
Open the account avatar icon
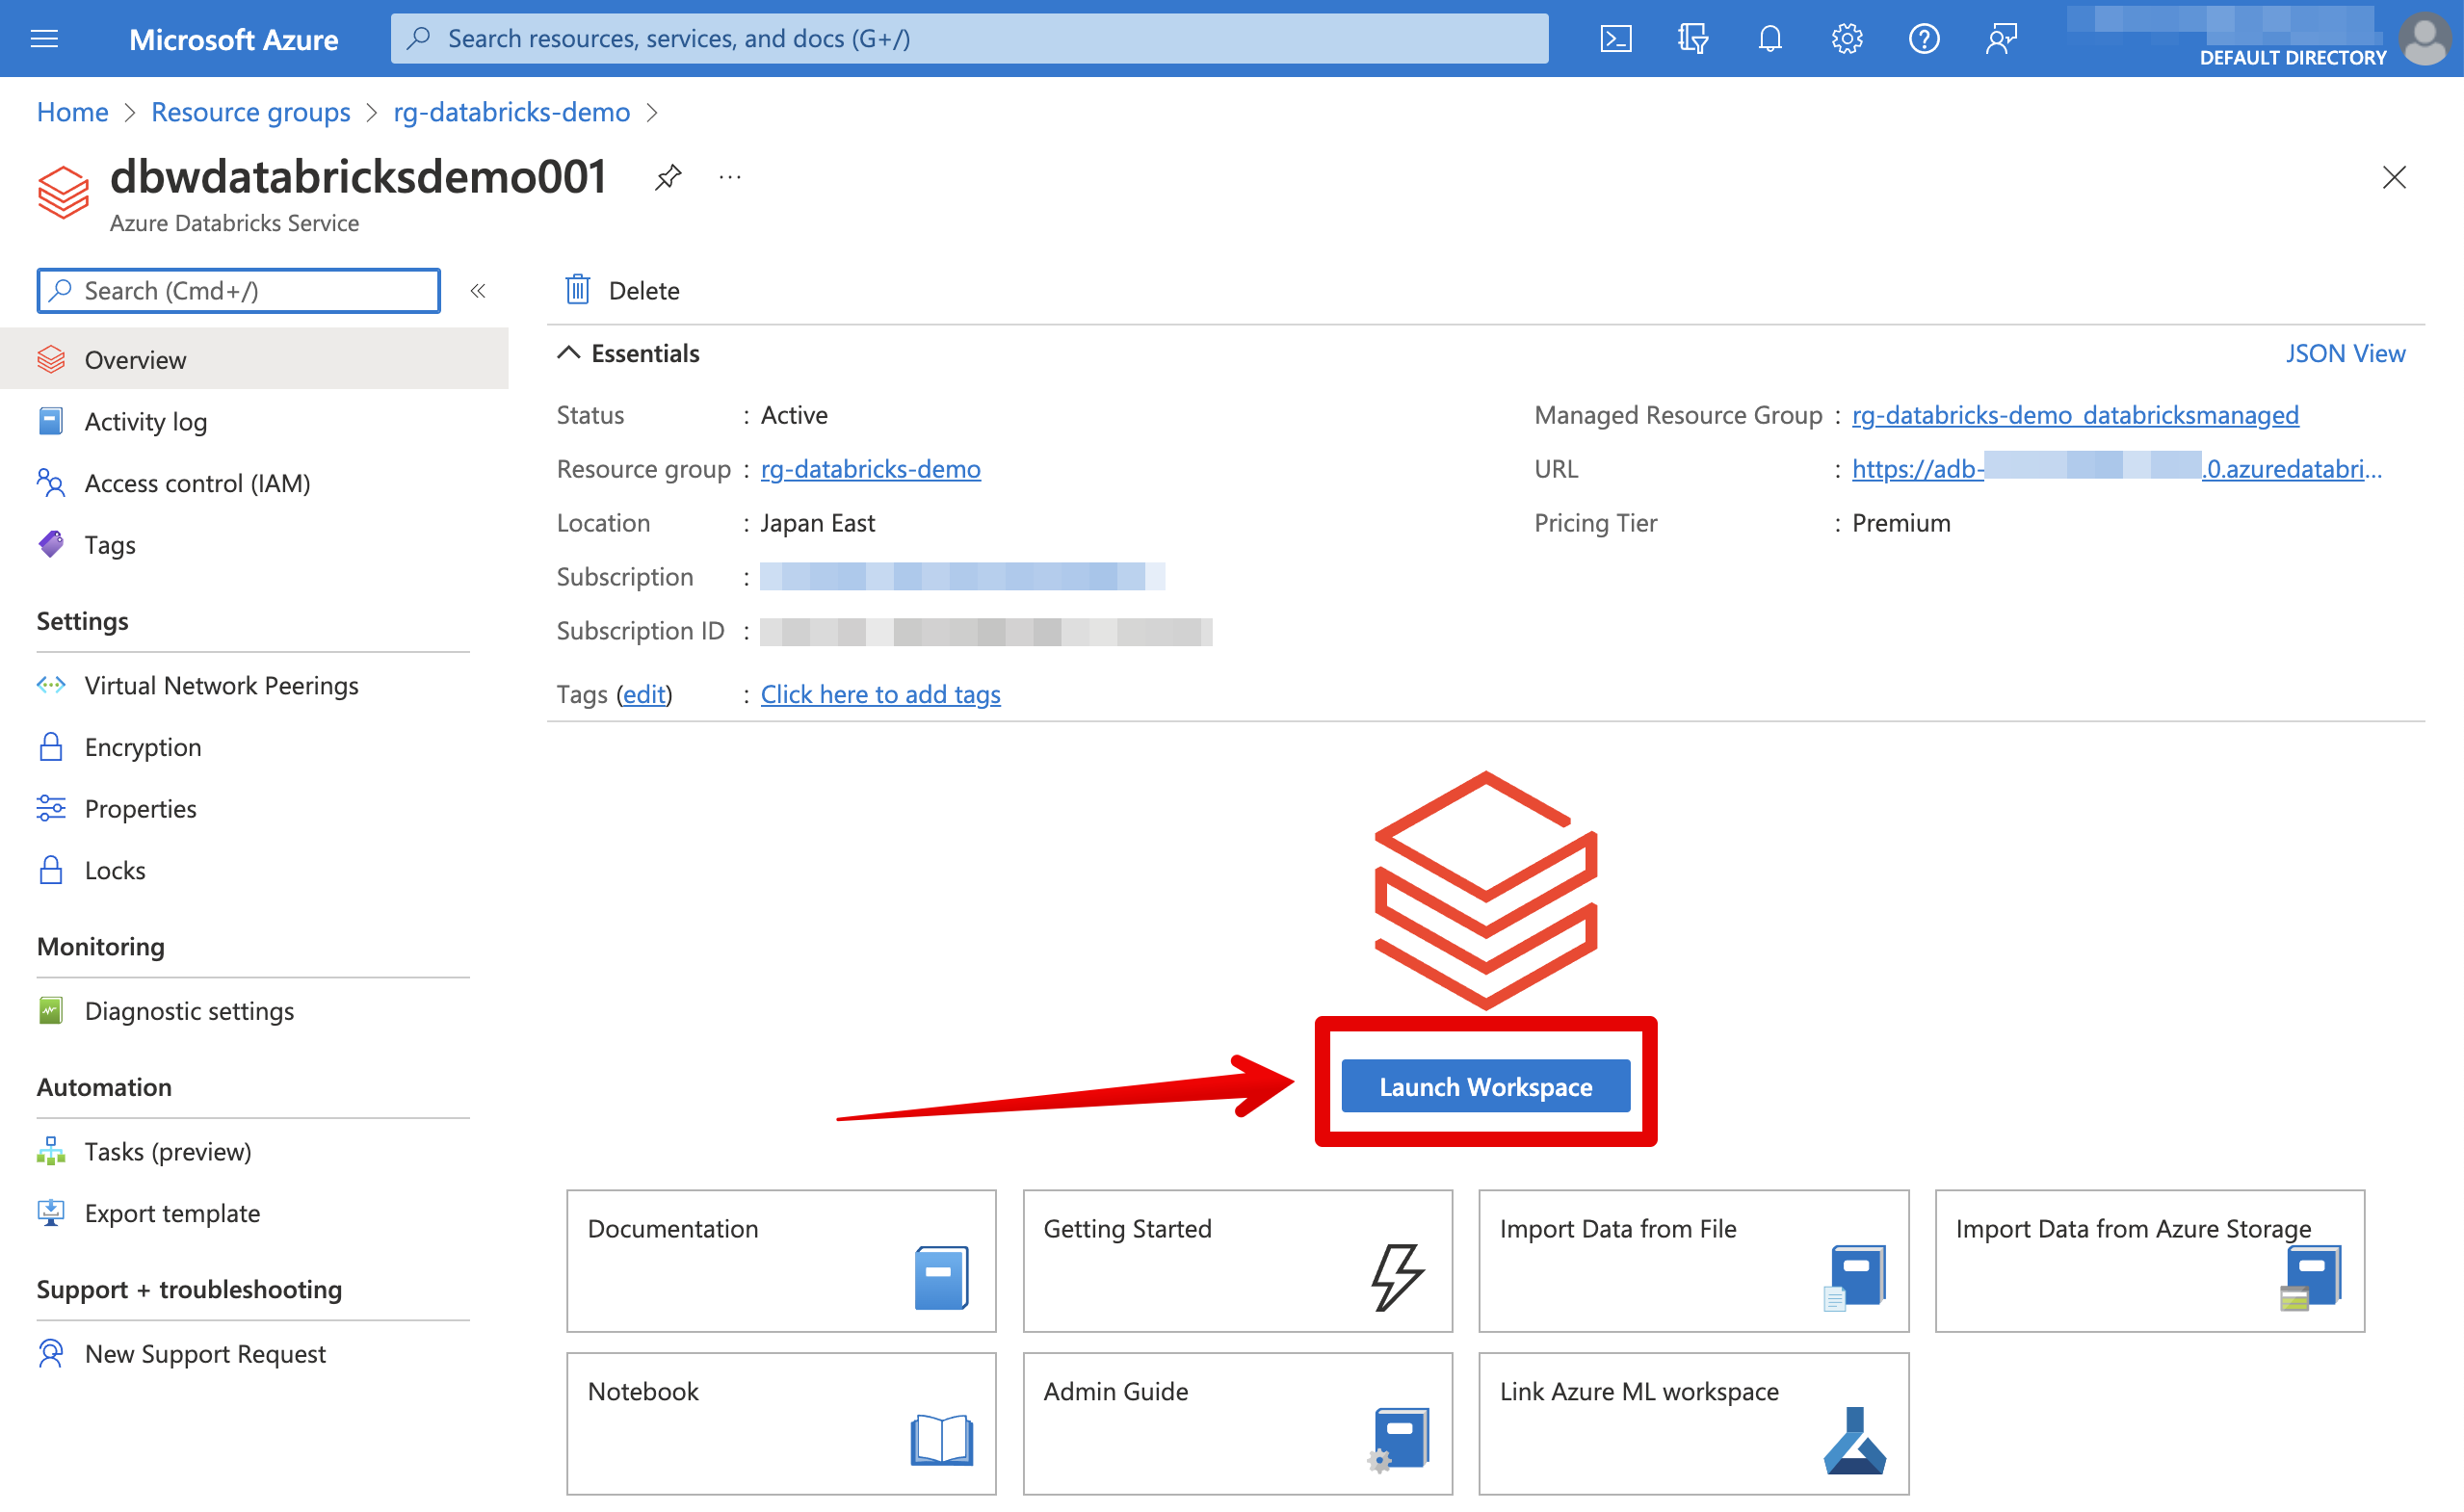[2424, 39]
